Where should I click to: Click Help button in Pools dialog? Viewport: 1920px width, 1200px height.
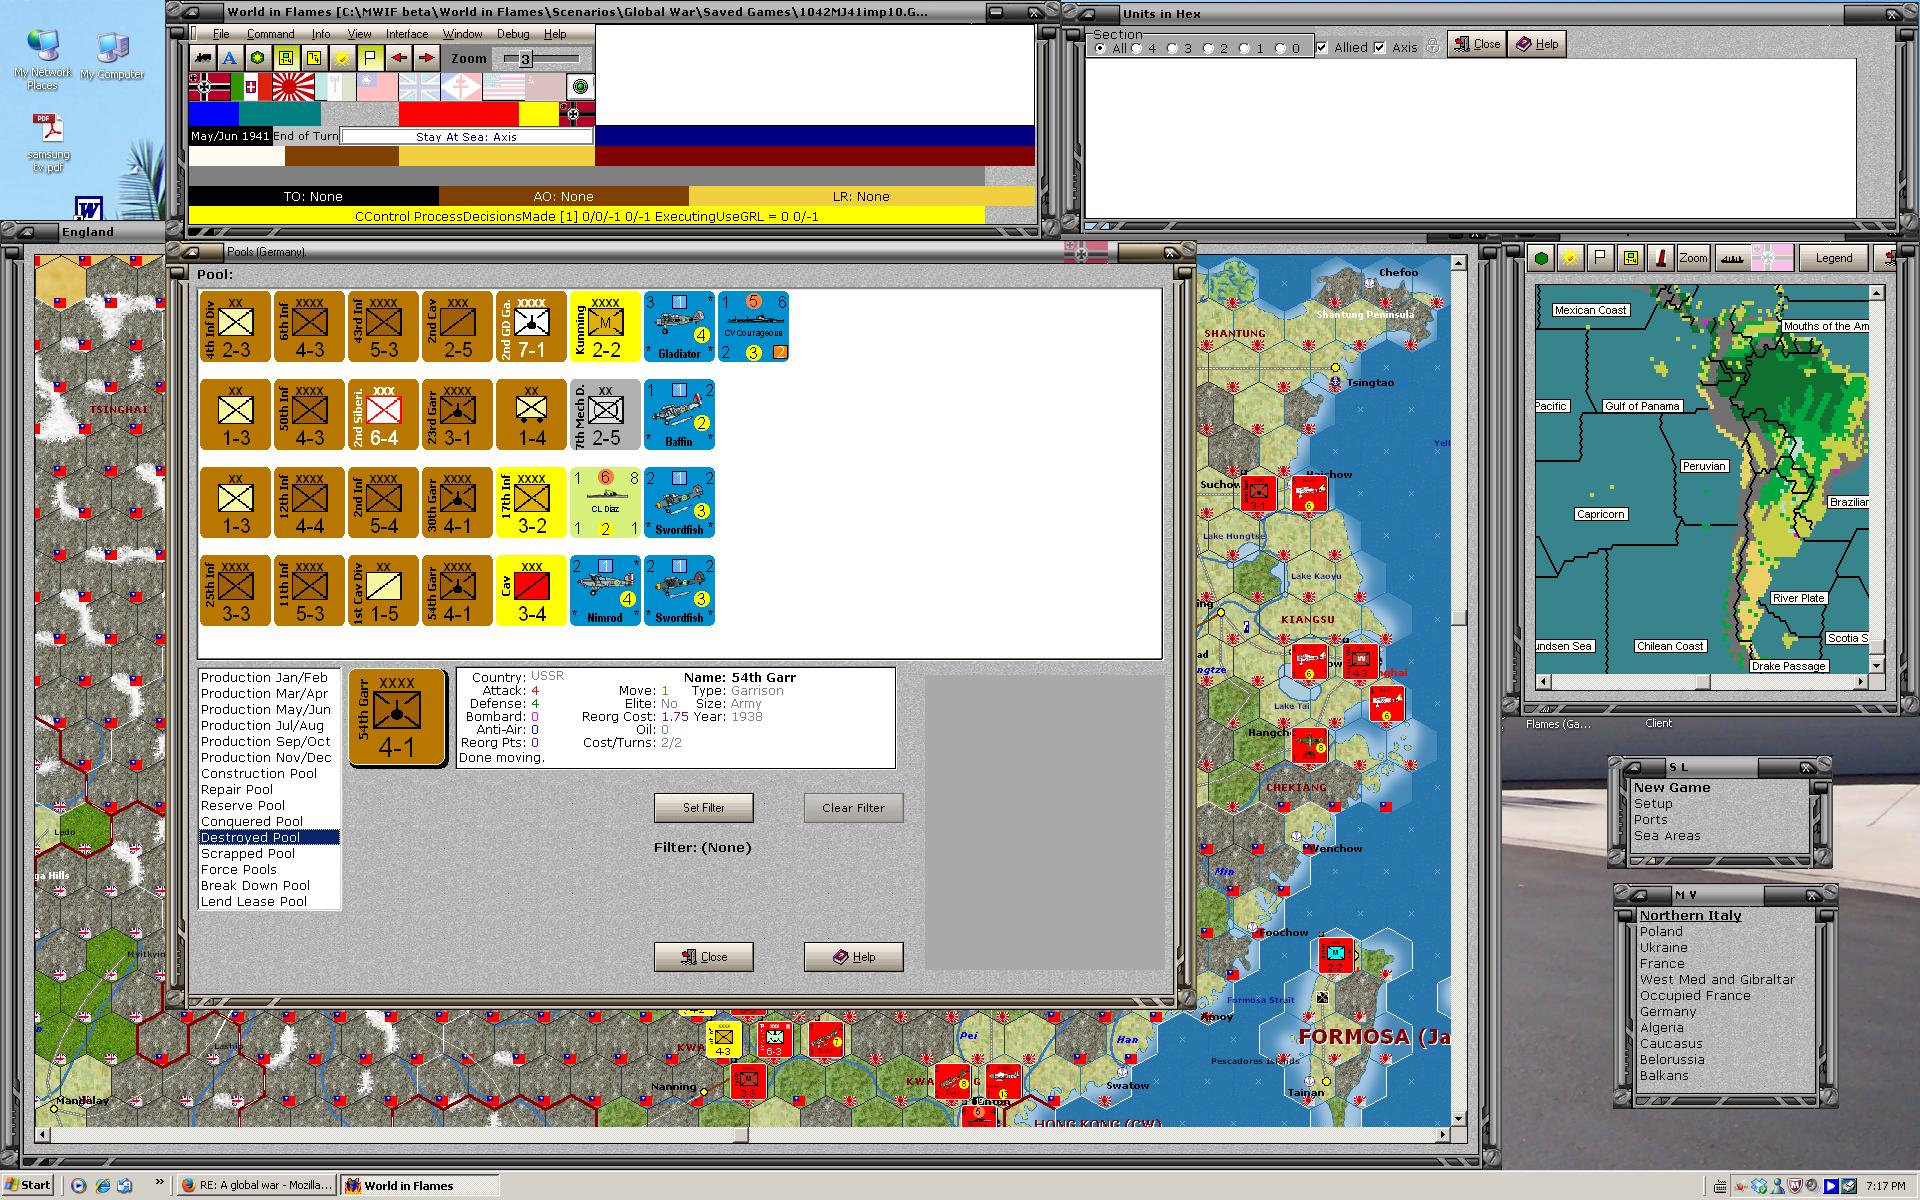tap(854, 957)
